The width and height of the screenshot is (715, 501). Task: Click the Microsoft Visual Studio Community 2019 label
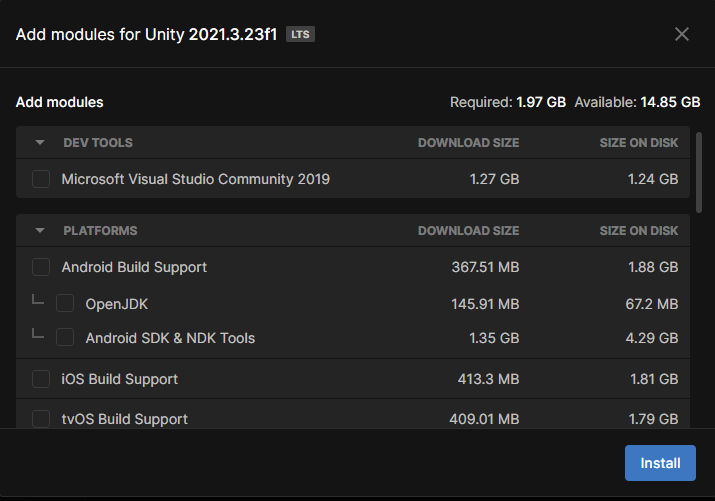click(196, 179)
